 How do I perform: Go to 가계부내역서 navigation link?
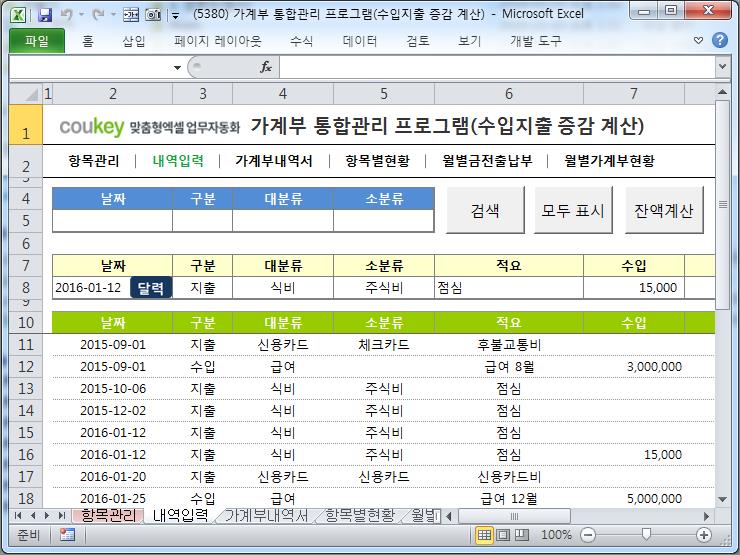click(274, 161)
